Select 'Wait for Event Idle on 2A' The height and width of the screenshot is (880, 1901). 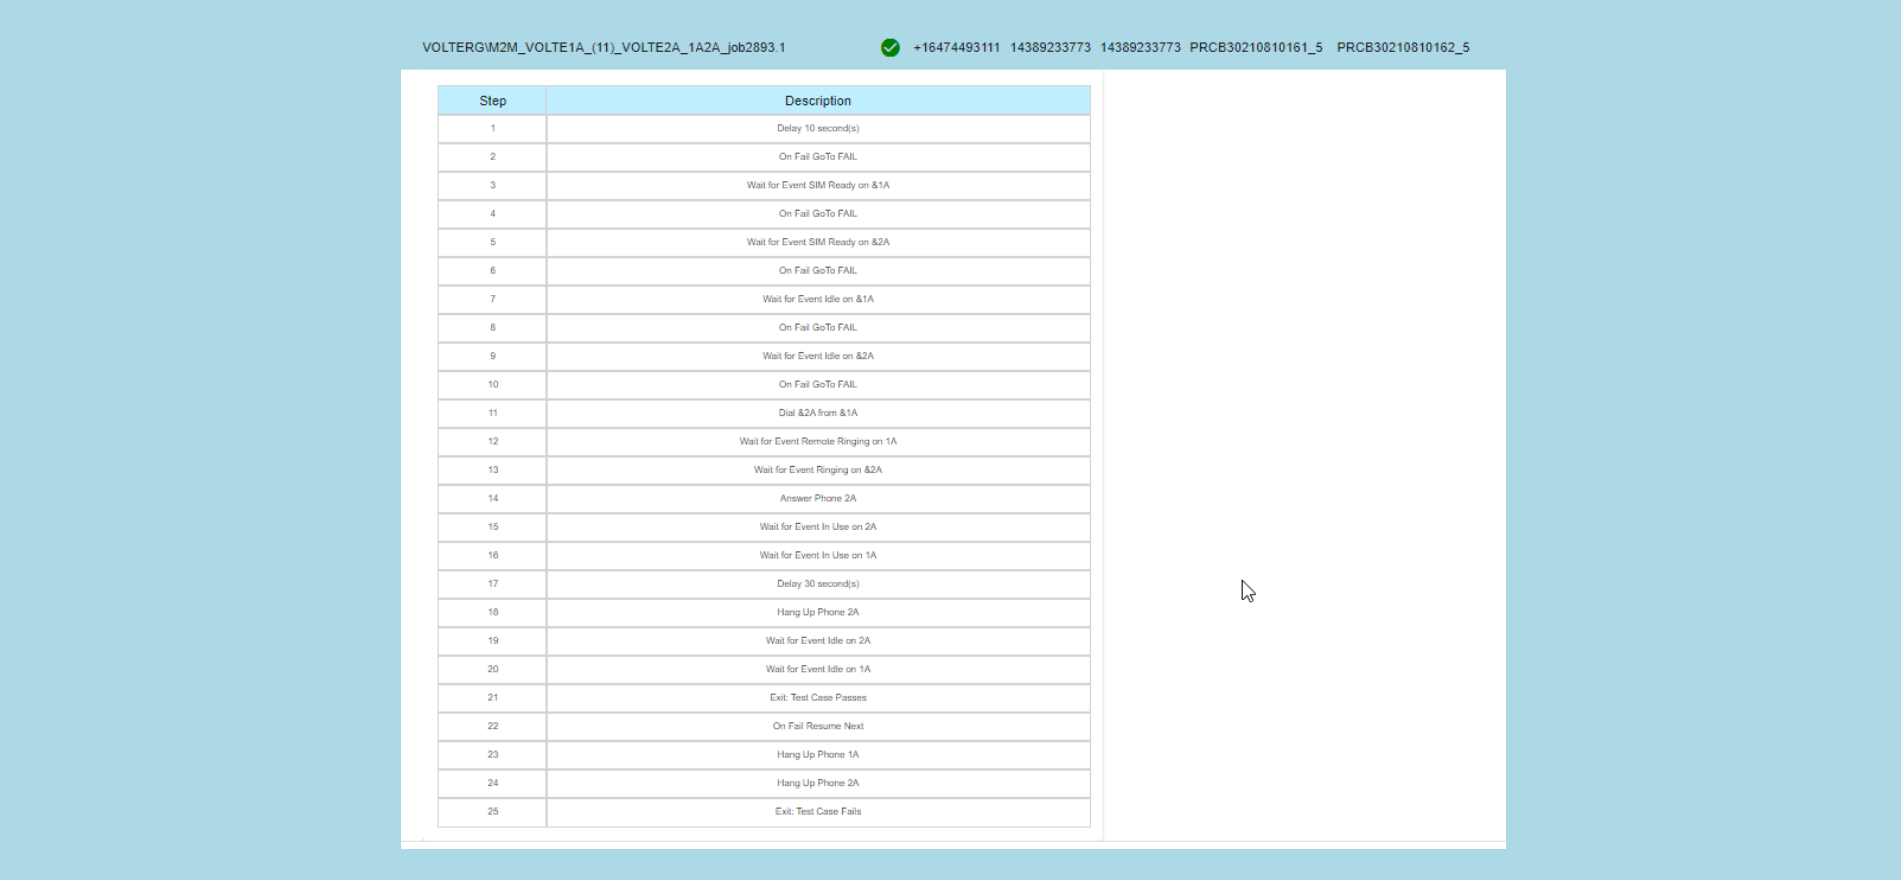[818, 641]
